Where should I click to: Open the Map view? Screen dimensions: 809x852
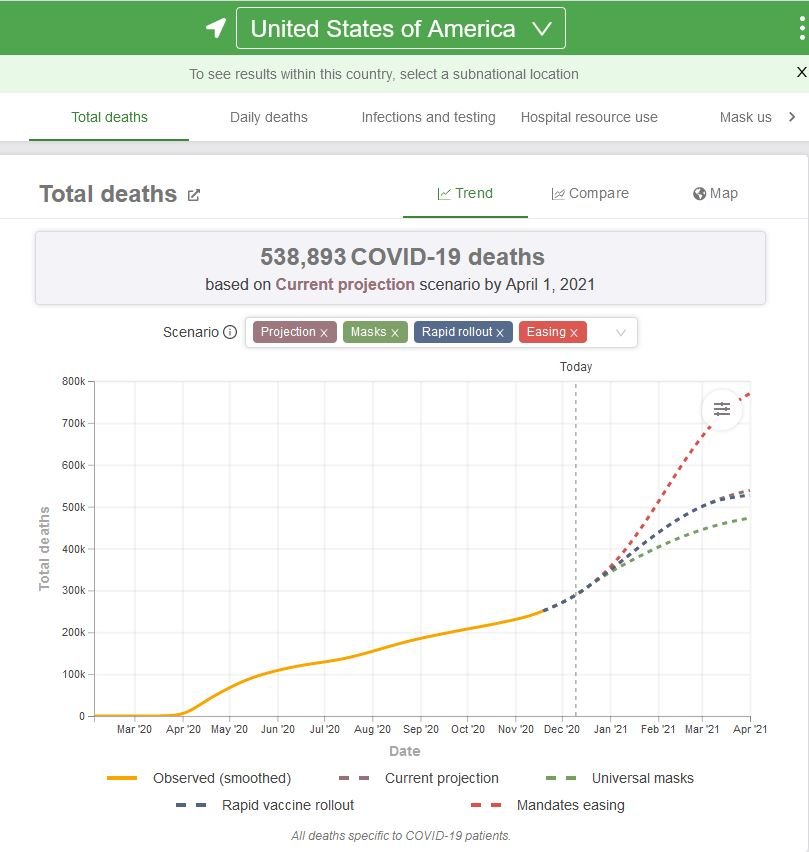pyautogui.click(x=715, y=193)
